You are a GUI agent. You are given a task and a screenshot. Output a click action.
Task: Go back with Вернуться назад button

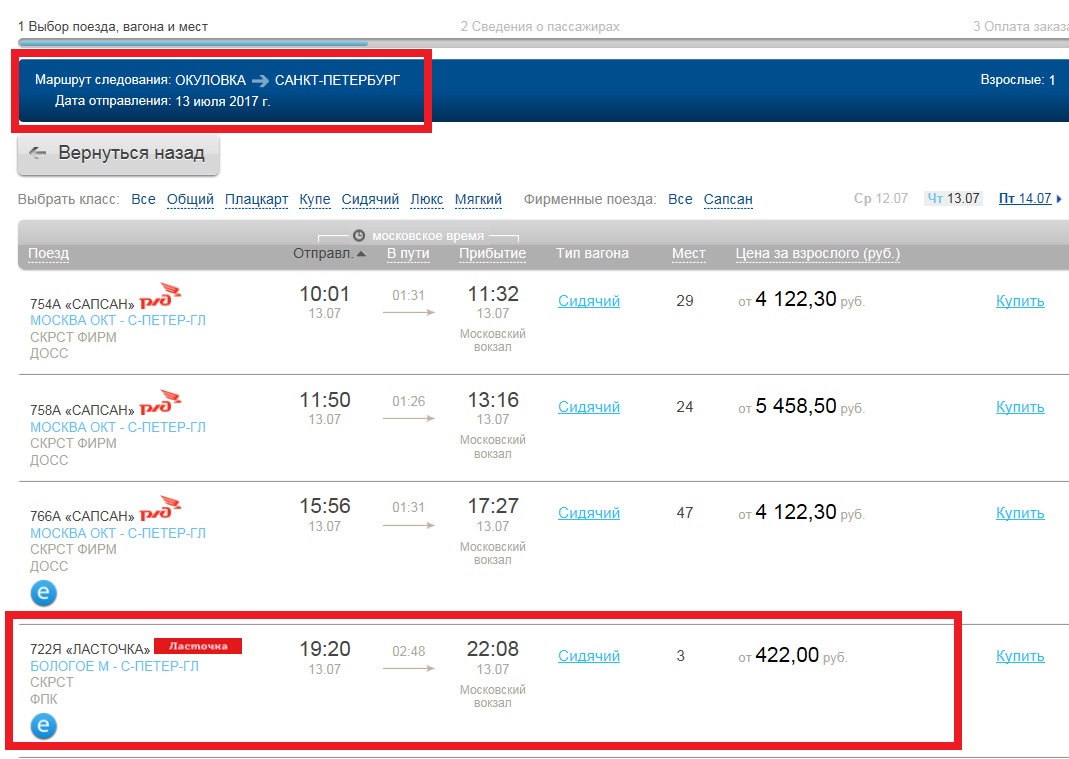click(x=119, y=154)
